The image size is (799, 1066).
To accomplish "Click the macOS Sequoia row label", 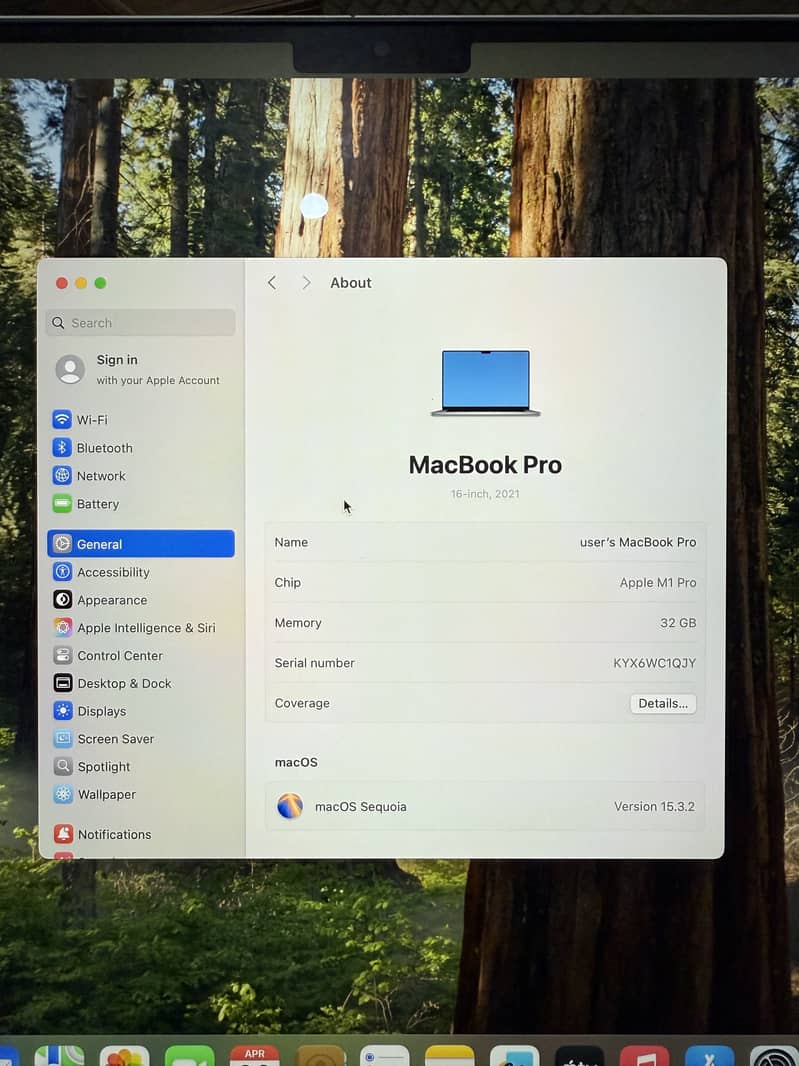I will pos(360,807).
